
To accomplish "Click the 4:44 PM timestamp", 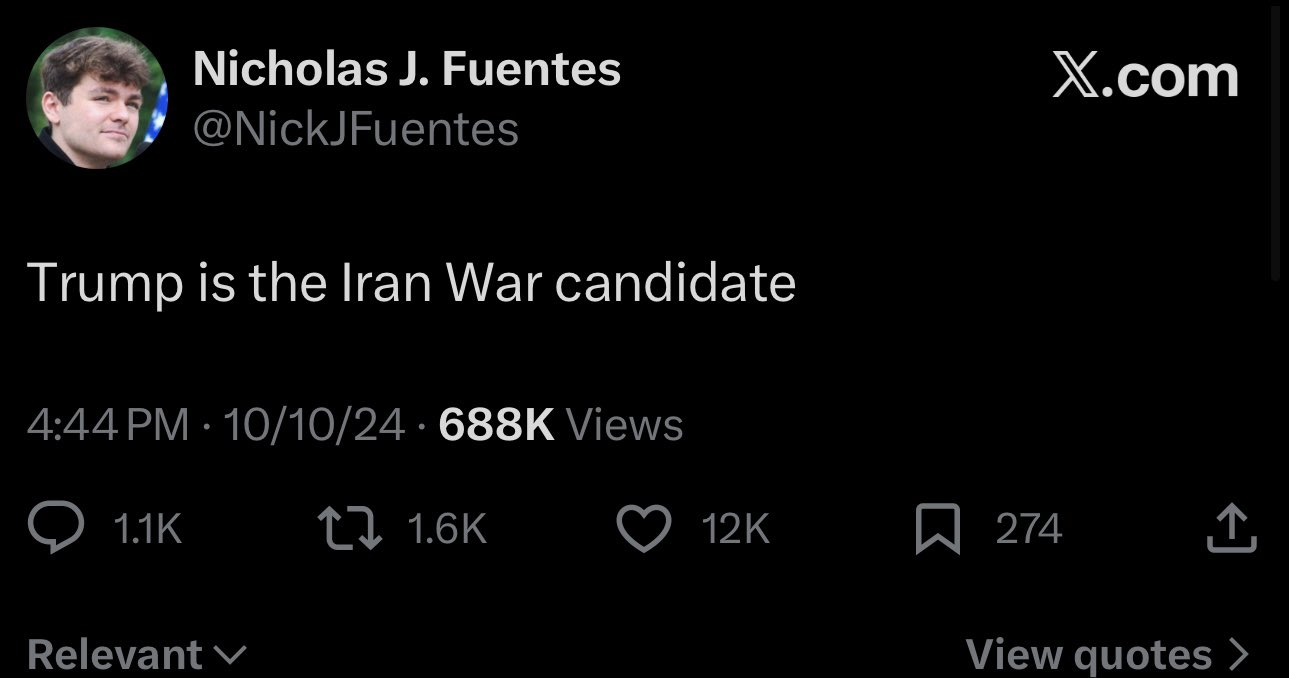I will (x=108, y=425).
